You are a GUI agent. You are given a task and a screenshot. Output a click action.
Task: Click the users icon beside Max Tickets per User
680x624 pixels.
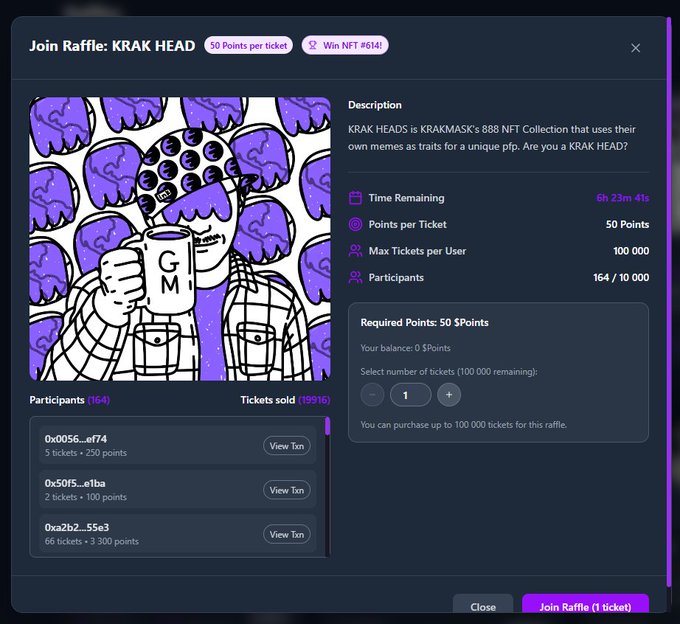pos(355,251)
